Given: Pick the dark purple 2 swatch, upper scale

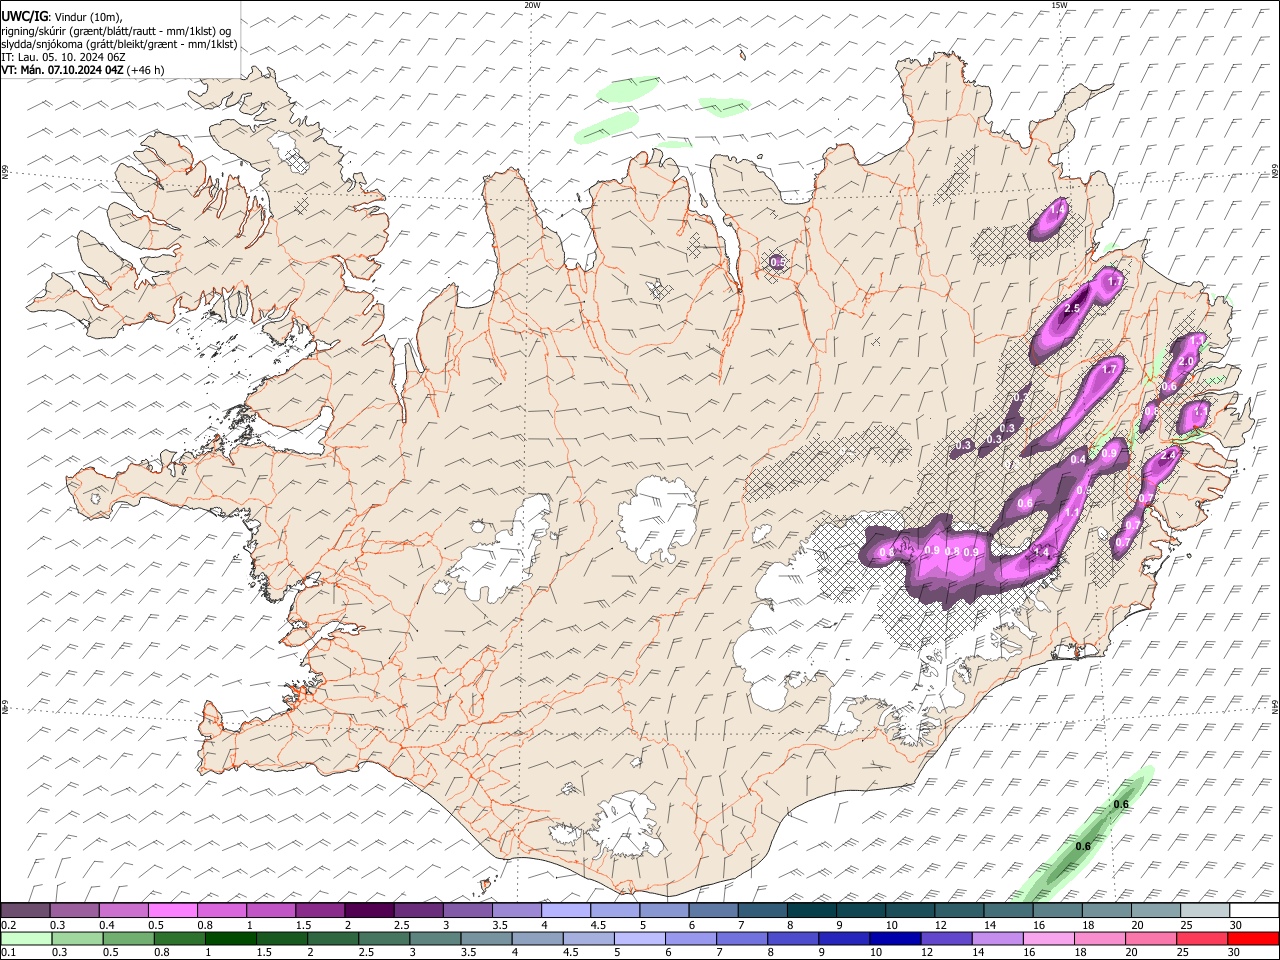Looking at the screenshot, I should 369,910.
